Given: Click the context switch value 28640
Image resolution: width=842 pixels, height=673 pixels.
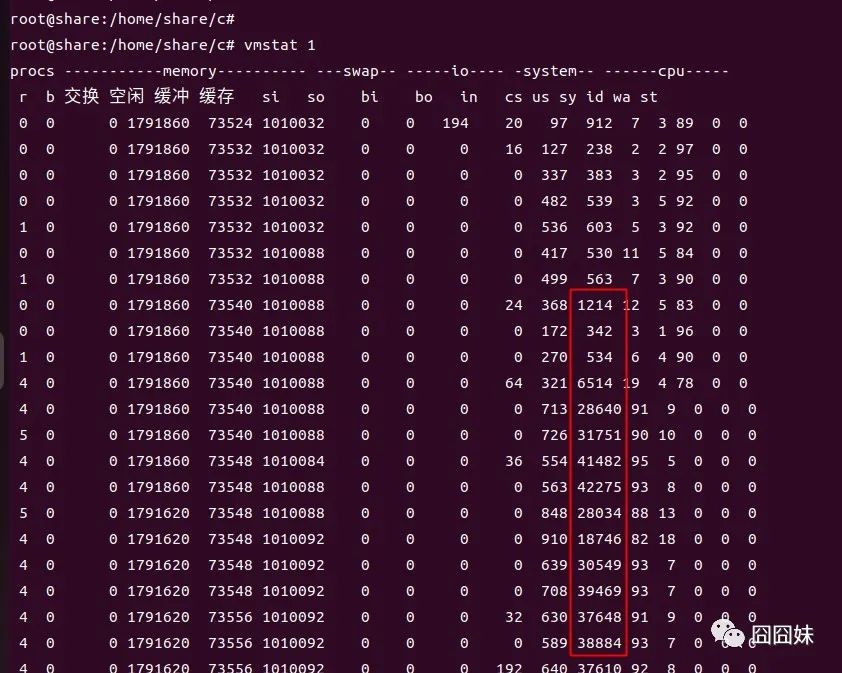Looking at the screenshot, I should click(x=599, y=409).
